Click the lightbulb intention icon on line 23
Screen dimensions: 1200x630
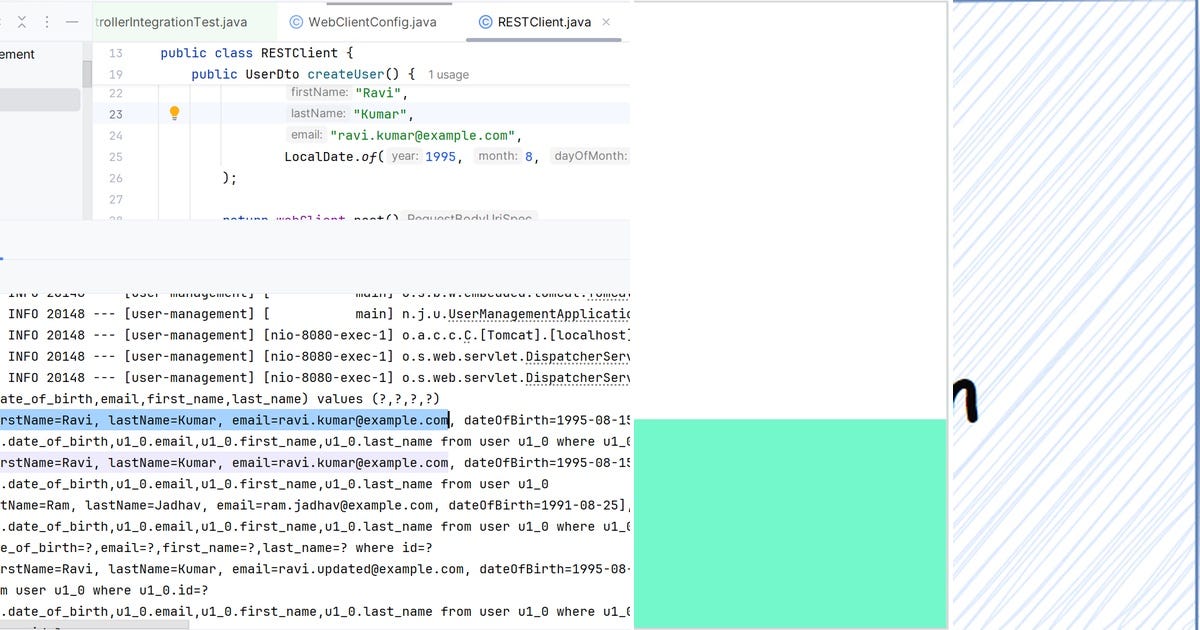coord(174,113)
